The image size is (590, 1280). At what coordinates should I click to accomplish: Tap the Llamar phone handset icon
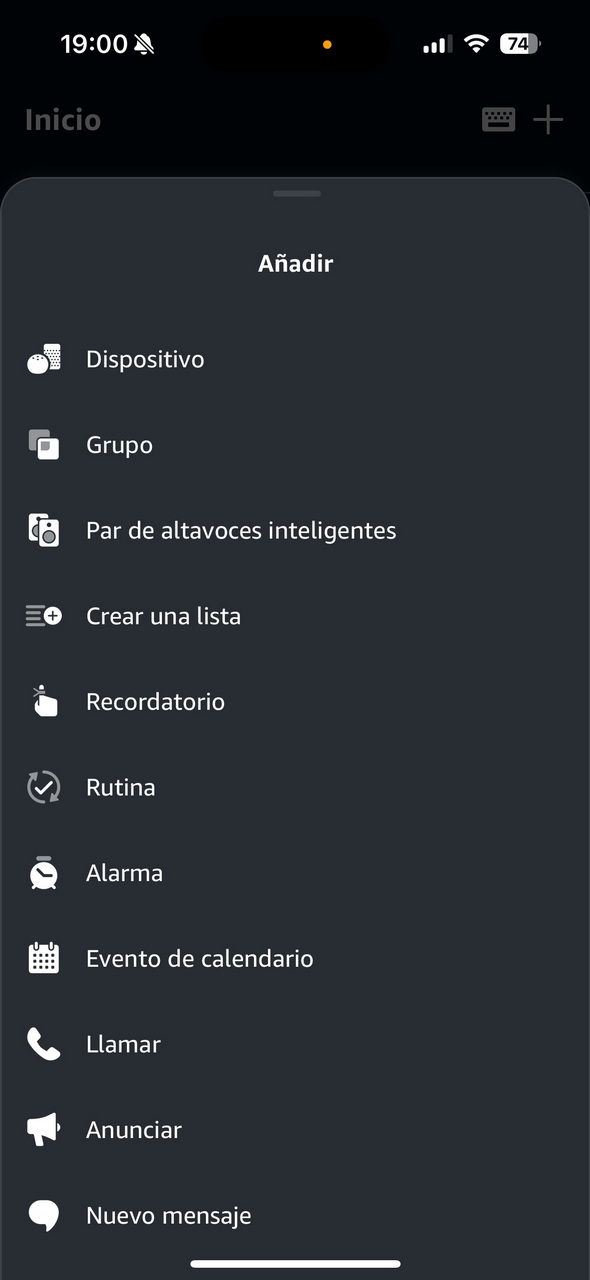[44, 1044]
